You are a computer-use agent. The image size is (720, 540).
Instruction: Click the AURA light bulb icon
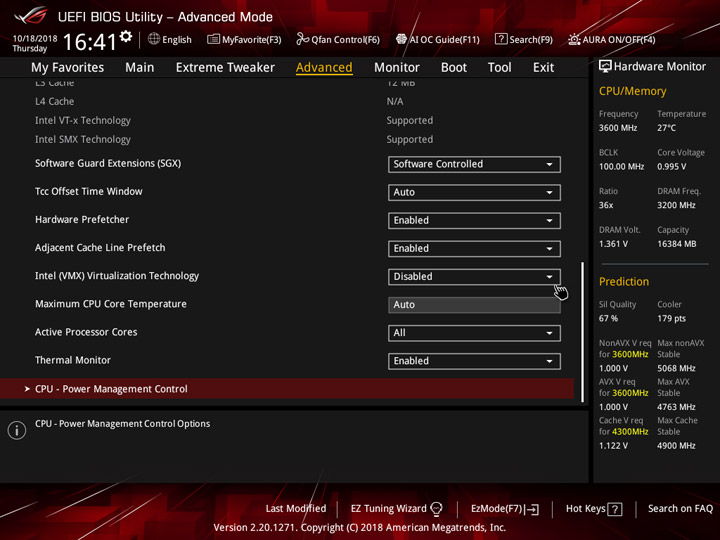point(574,39)
